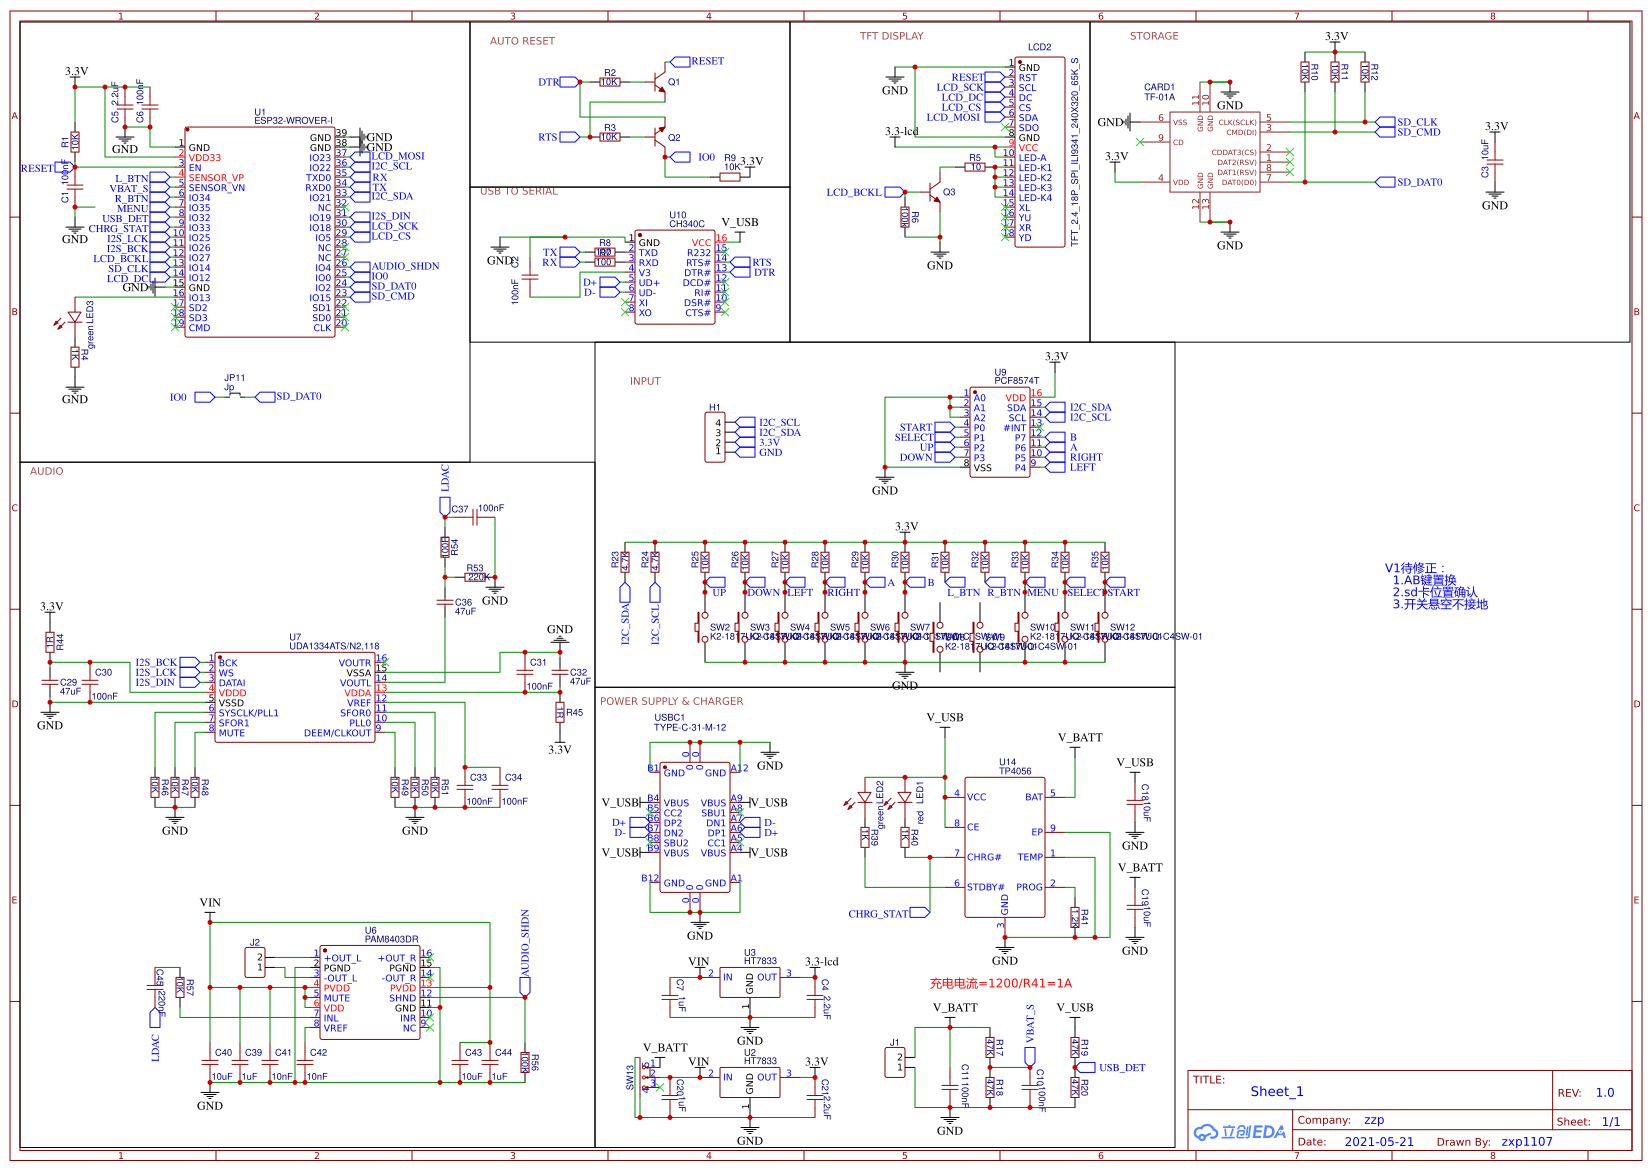
Task: Click the H1 four-pin header symbol
Action: (x=715, y=438)
